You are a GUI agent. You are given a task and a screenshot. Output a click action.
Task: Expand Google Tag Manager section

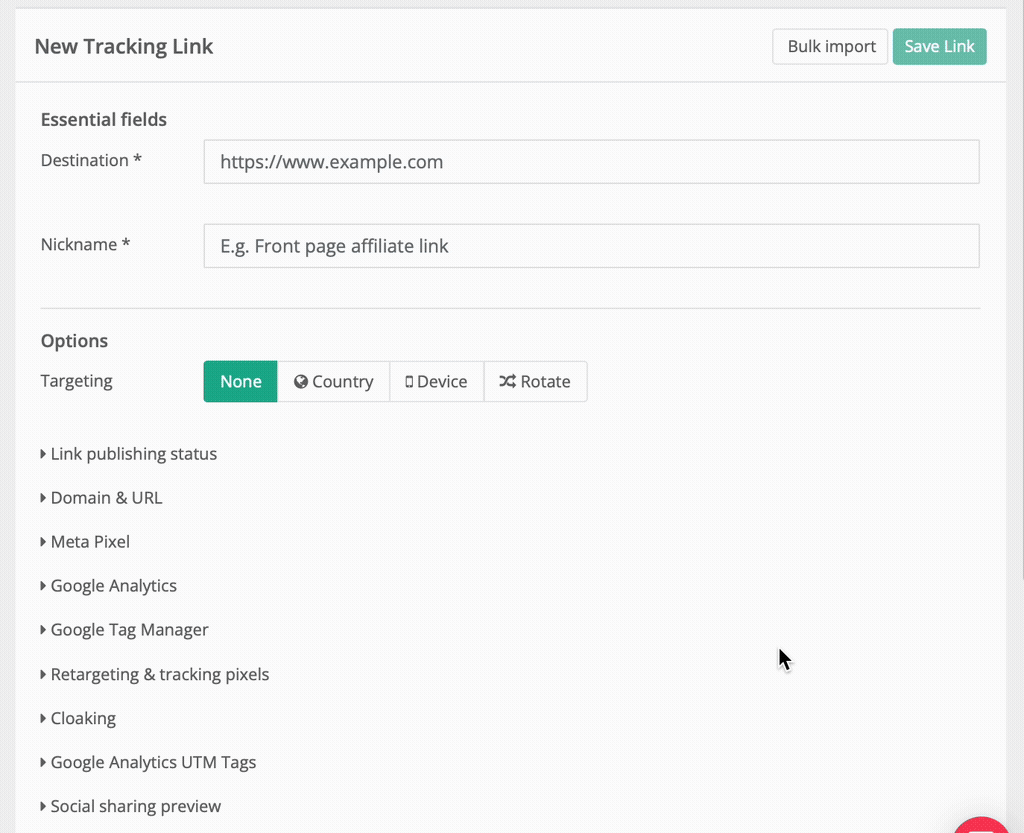129,630
